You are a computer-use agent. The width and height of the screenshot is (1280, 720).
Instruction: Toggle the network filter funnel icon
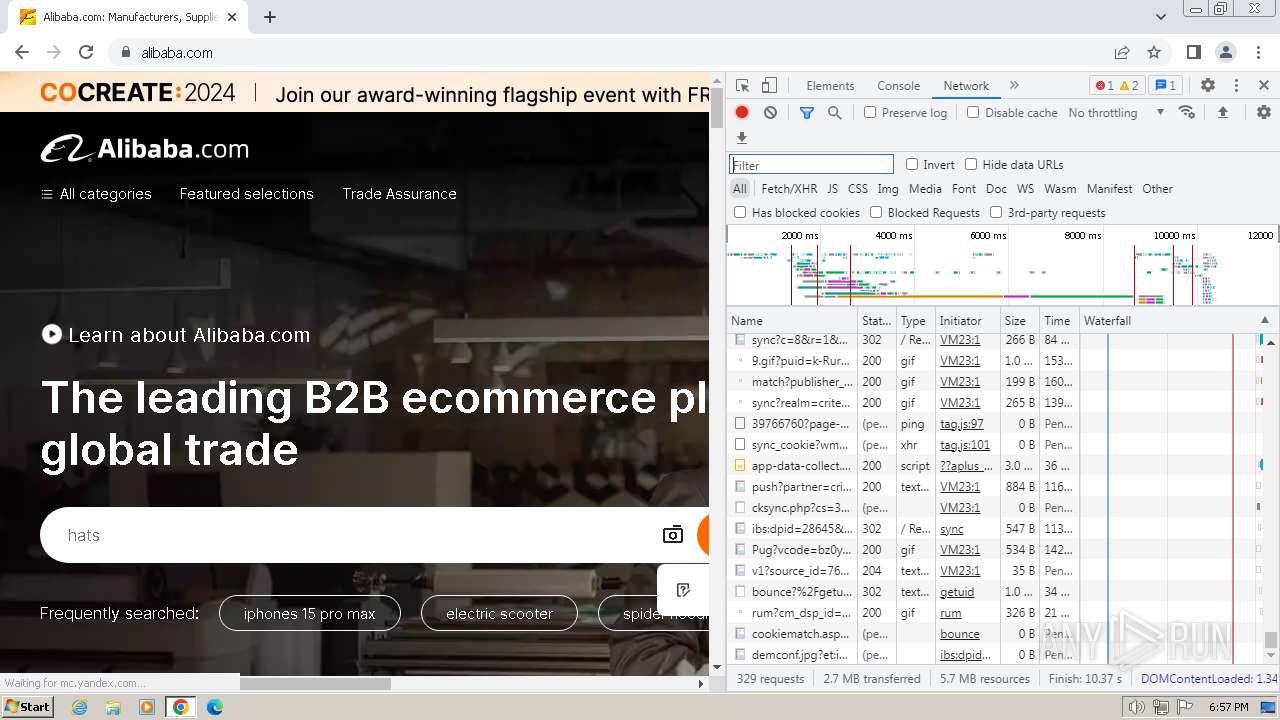[807, 113]
